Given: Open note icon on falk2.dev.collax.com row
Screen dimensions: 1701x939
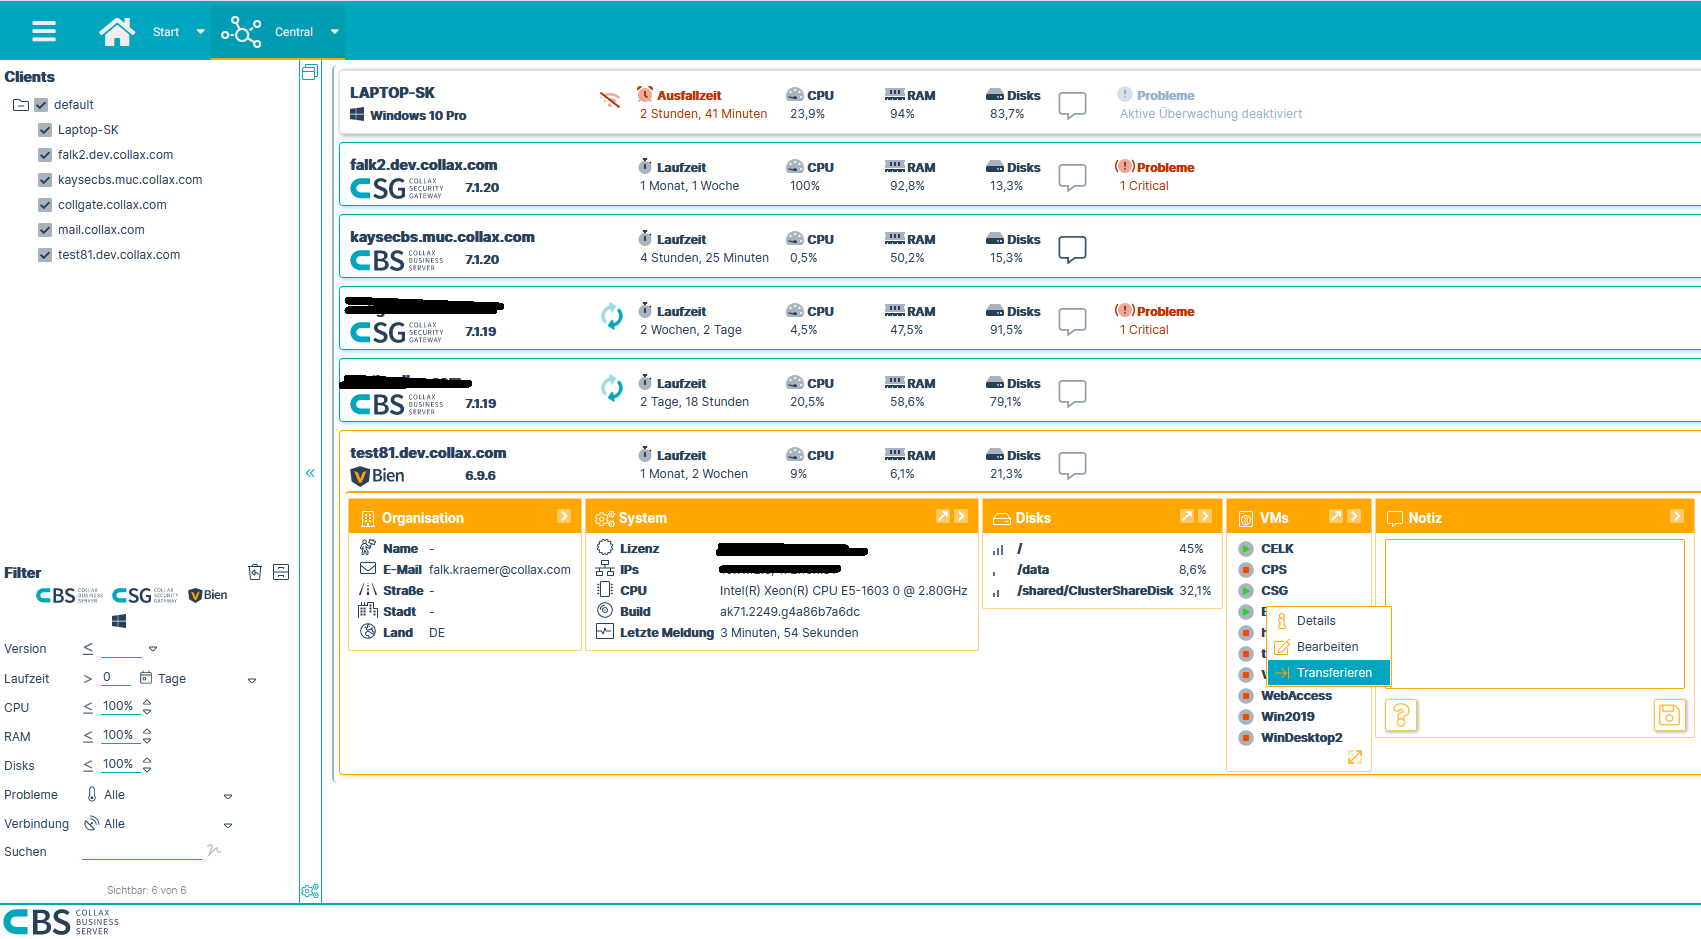Looking at the screenshot, I should [x=1072, y=177].
